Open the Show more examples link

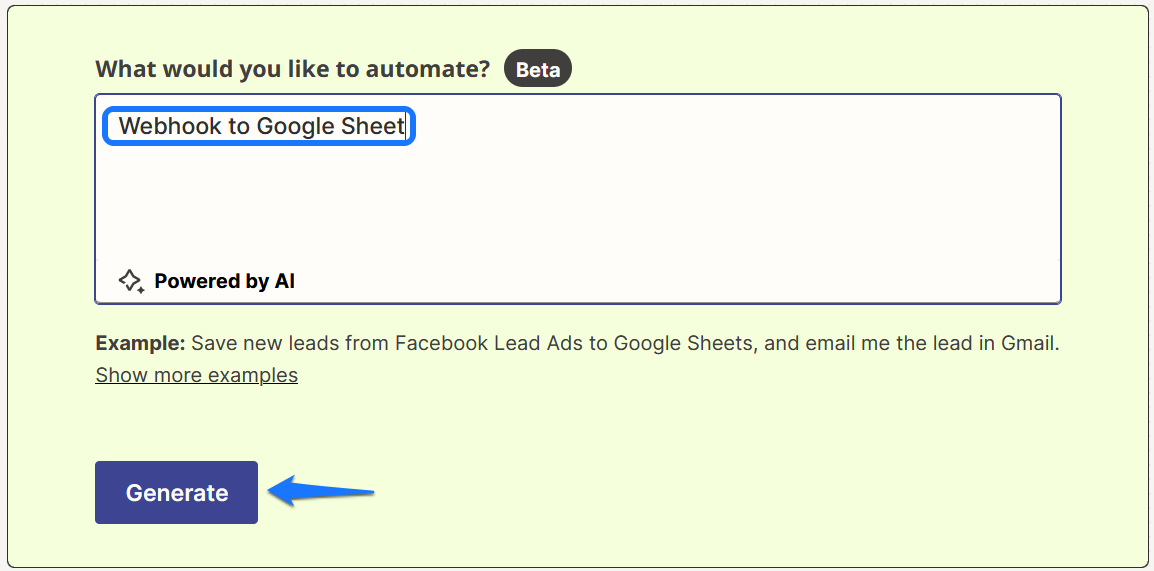(196, 375)
